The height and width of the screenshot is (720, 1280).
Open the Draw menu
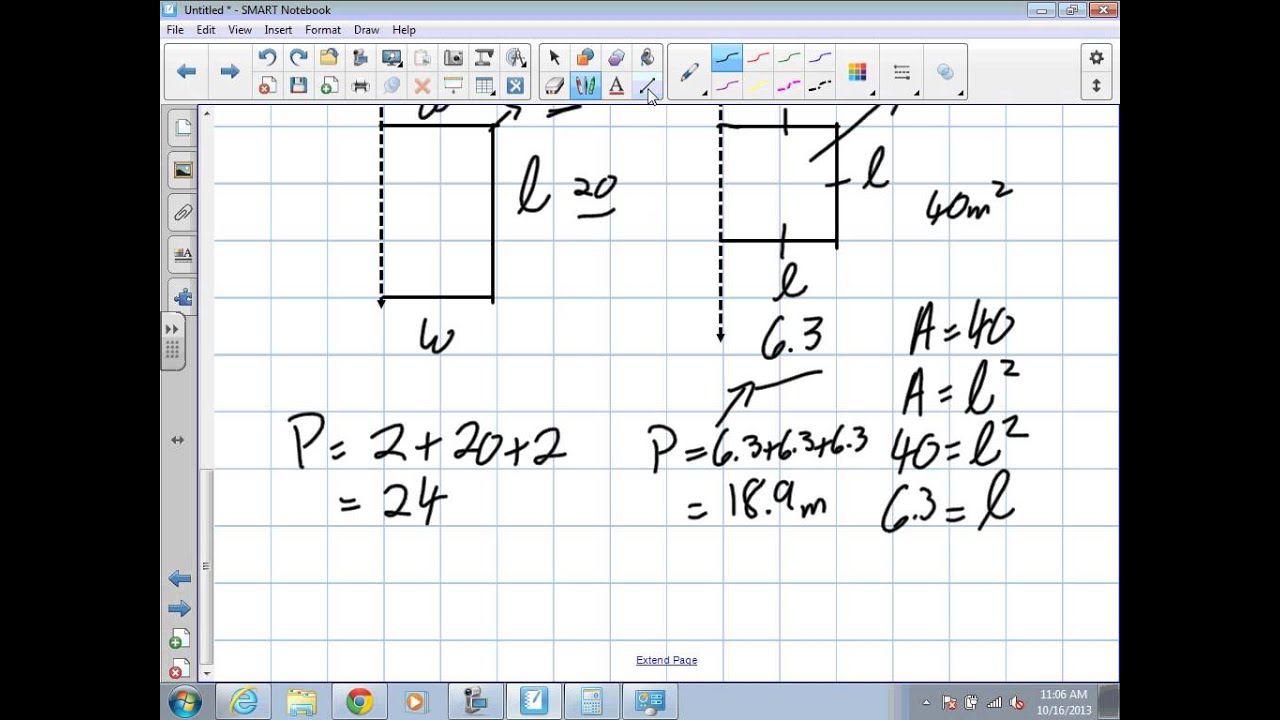click(x=366, y=30)
